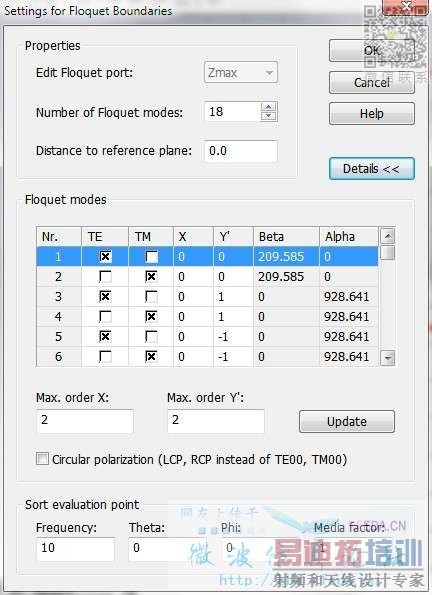432x595 pixels.
Task: Enable Circular polarization checkbox
Action: [43, 459]
